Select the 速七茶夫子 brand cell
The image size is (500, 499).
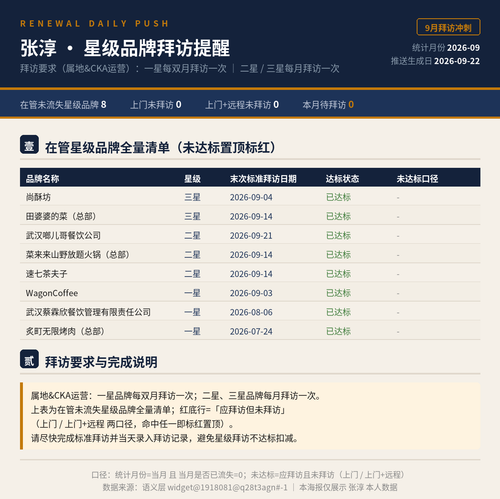[47, 274]
